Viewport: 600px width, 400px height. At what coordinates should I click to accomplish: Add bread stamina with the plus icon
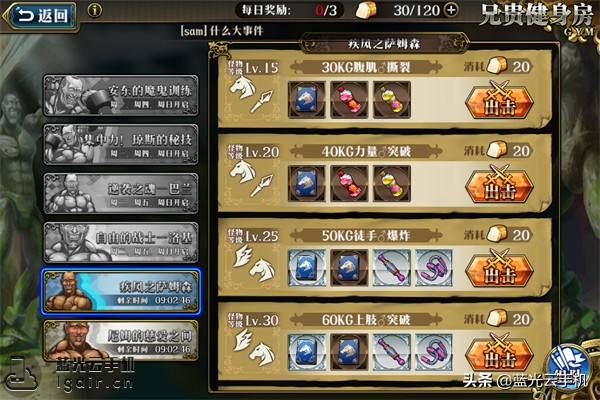click(x=451, y=10)
